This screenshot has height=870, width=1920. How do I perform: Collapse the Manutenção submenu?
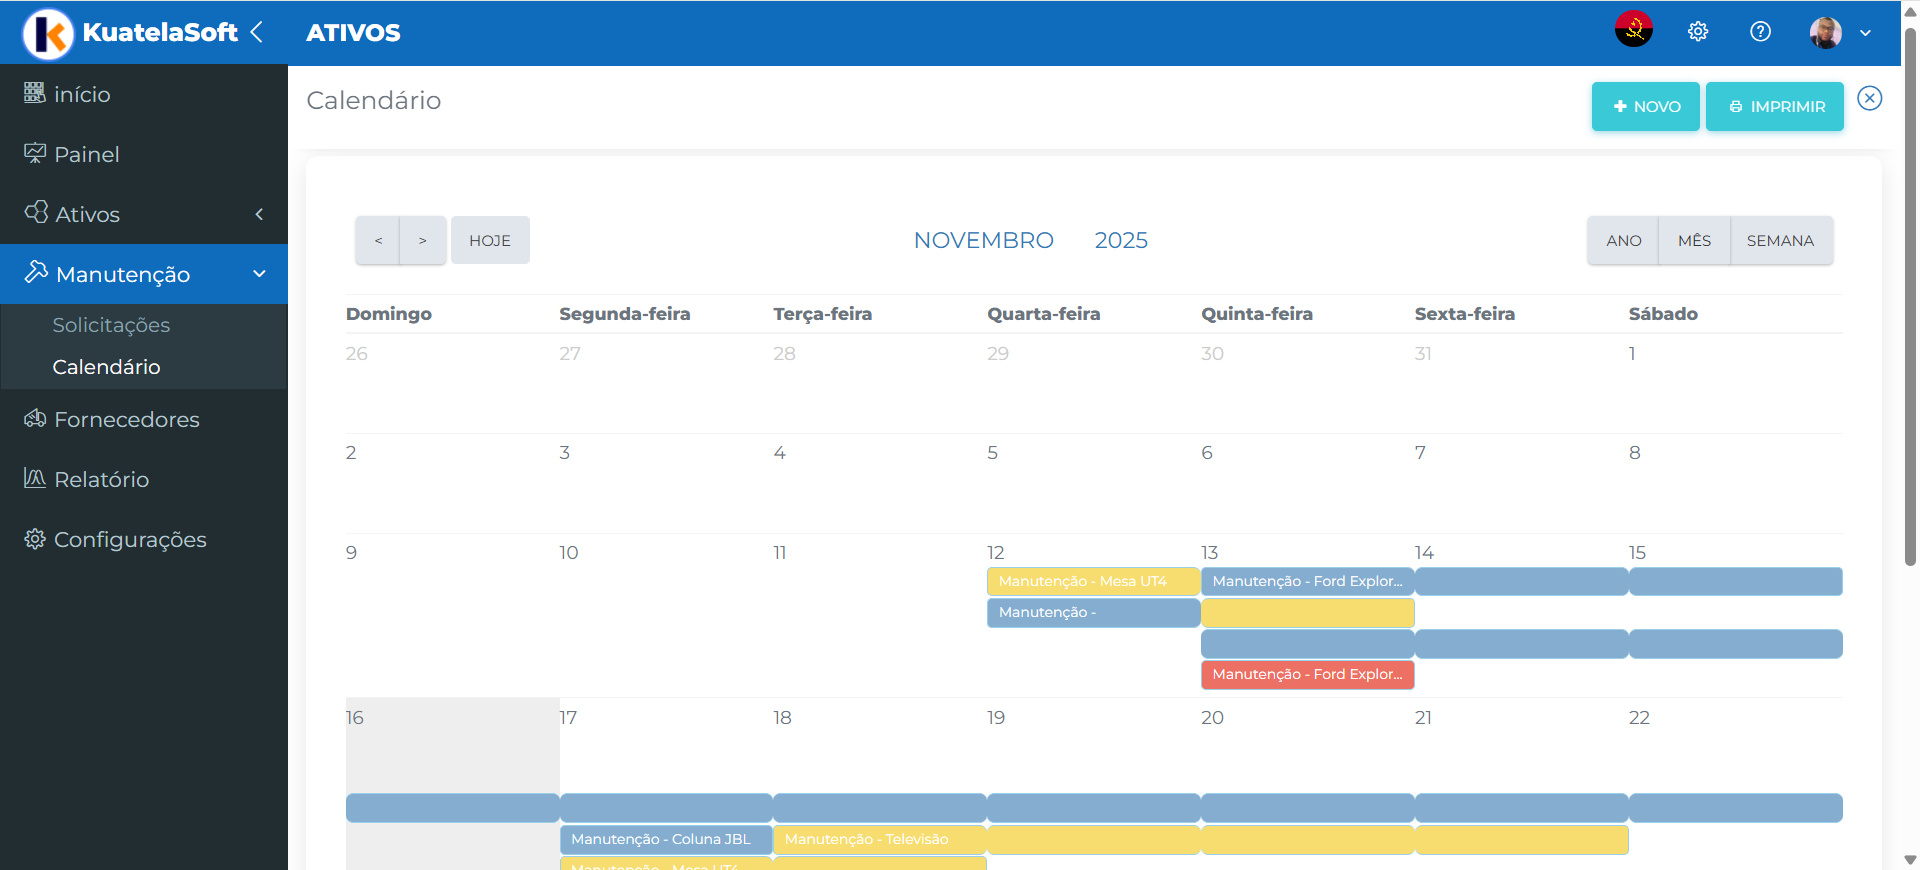point(259,274)
